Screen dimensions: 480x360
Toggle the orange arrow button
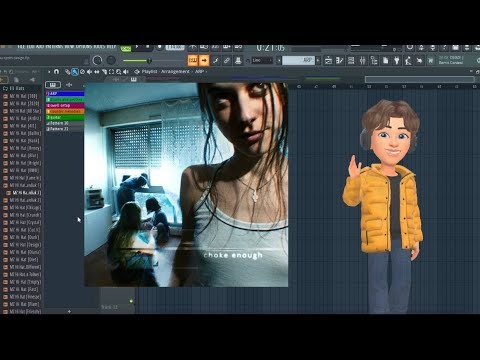[204, 61]
